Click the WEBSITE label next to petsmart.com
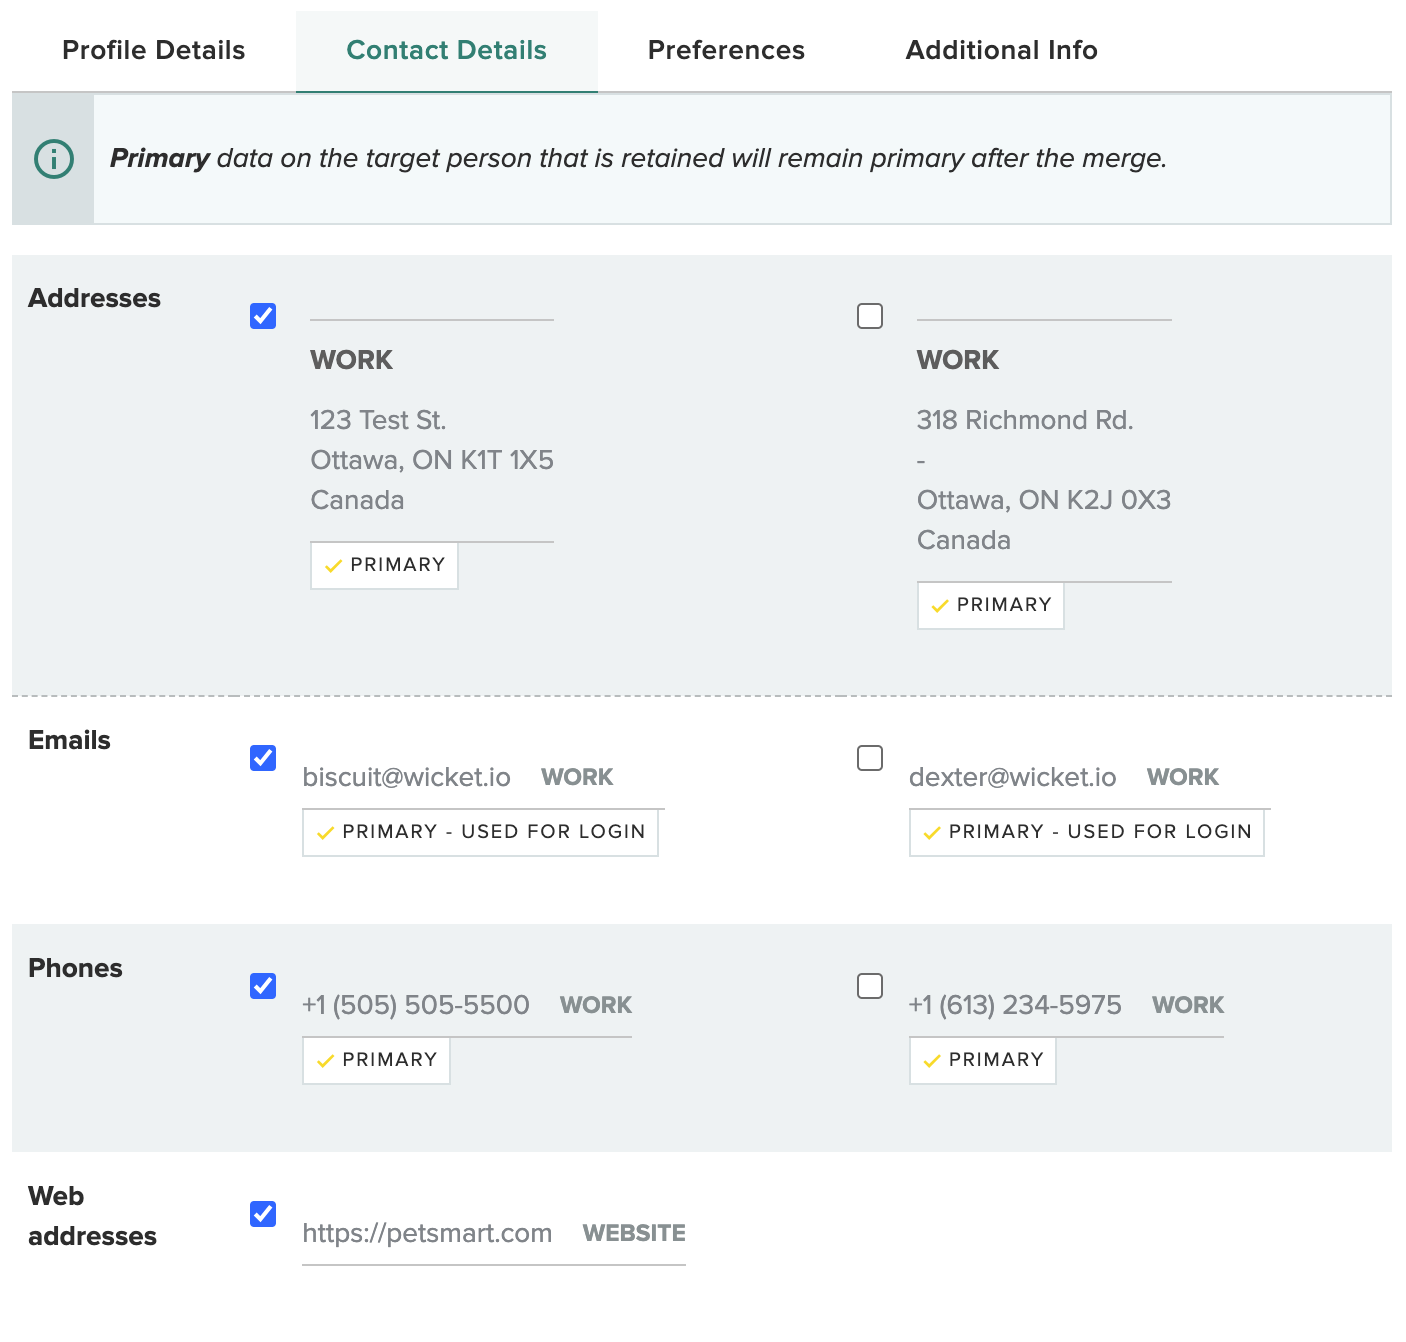The height and width of the screenshot is (1342, 1406). click(x=634, y=1233)
